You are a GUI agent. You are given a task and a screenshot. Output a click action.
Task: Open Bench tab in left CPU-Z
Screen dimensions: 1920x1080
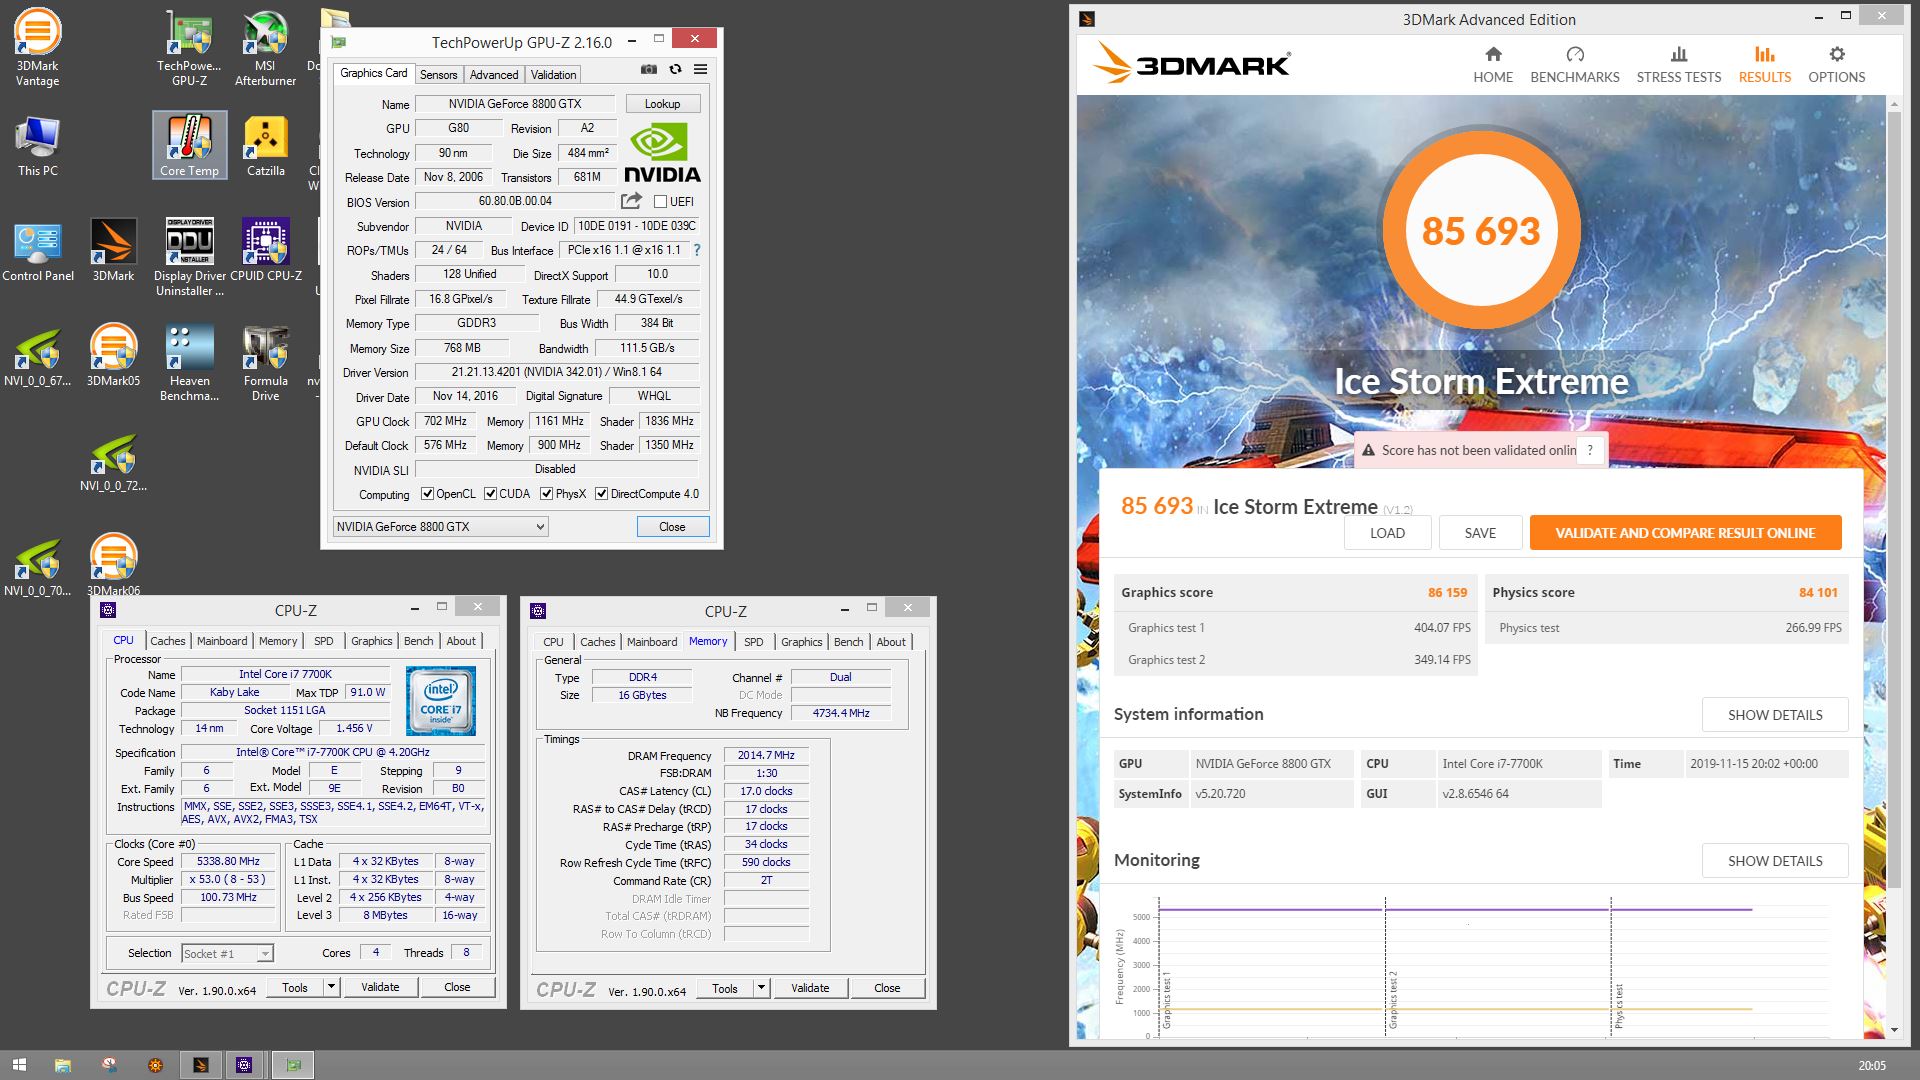[419, 641]
